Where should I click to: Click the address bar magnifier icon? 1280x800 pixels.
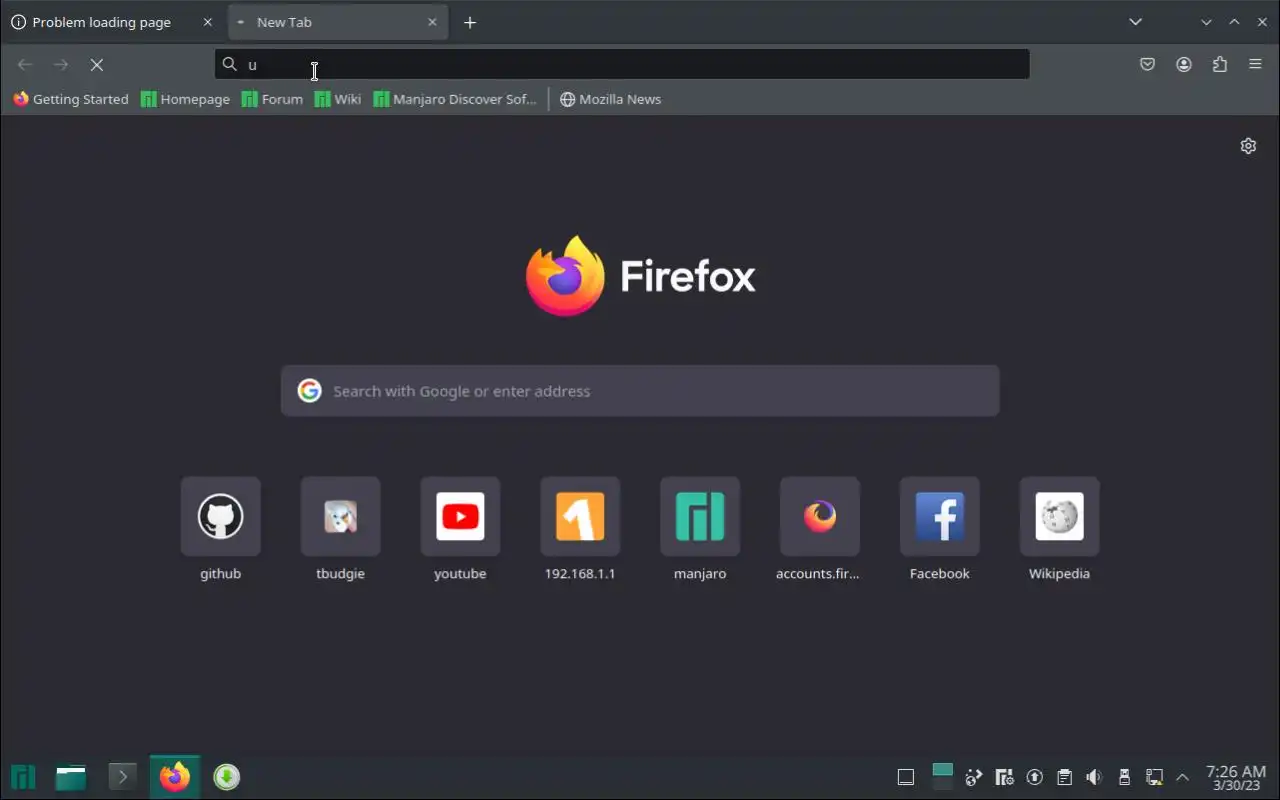point(229,64)
